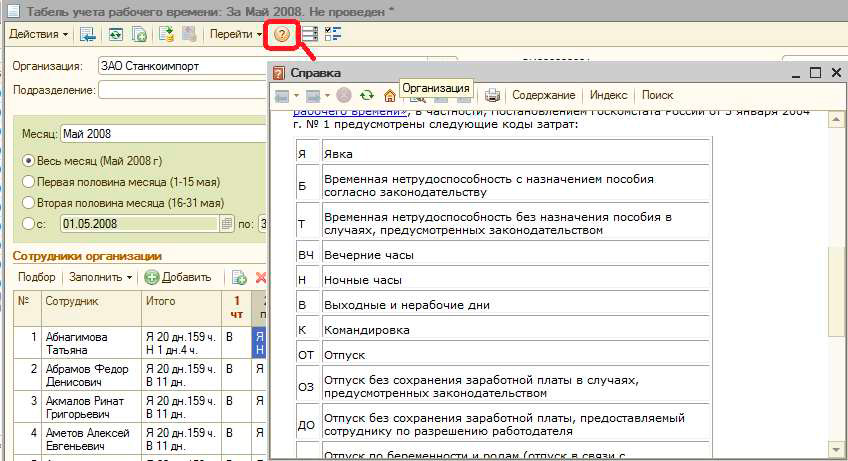
Task: Select 'Первая половина месяца (1-15 мая)'
Action: (x=28, y=182)
